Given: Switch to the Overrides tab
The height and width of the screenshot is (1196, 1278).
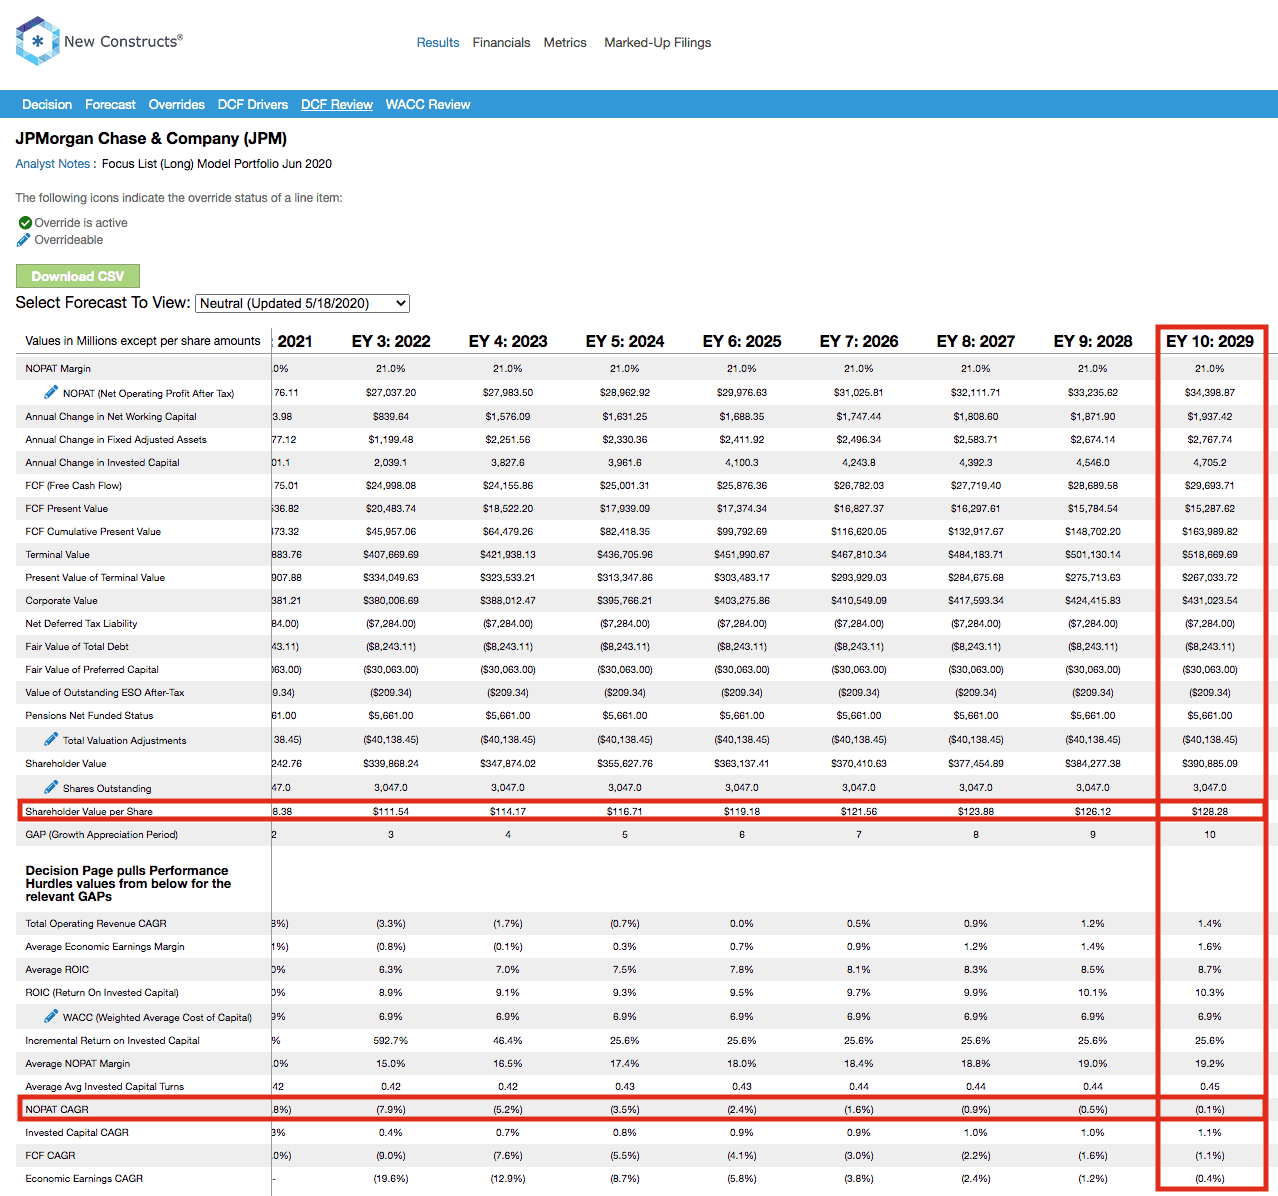Looking at the screenshot, I should point(177,104).
